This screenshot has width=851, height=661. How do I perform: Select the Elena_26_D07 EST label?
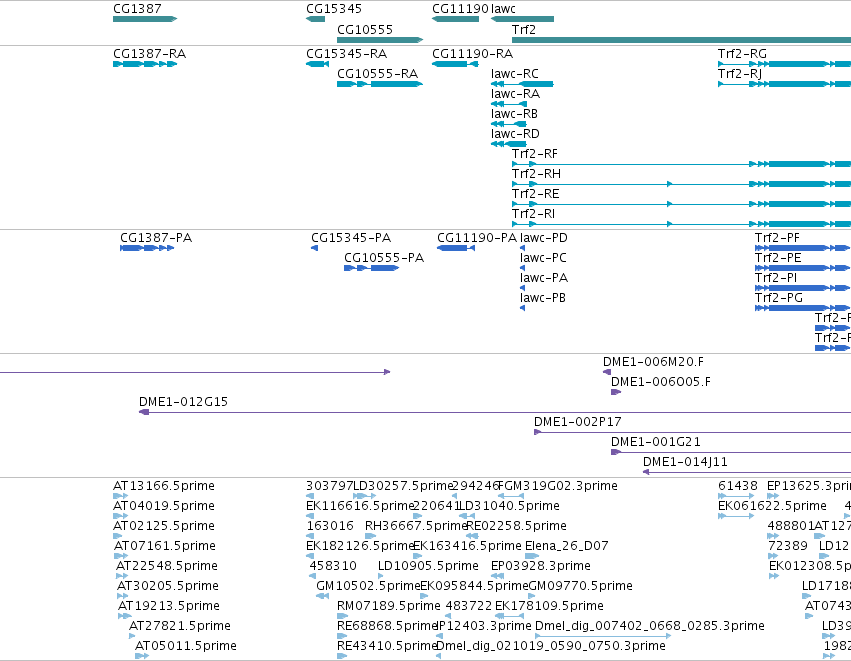coord(567,546)
